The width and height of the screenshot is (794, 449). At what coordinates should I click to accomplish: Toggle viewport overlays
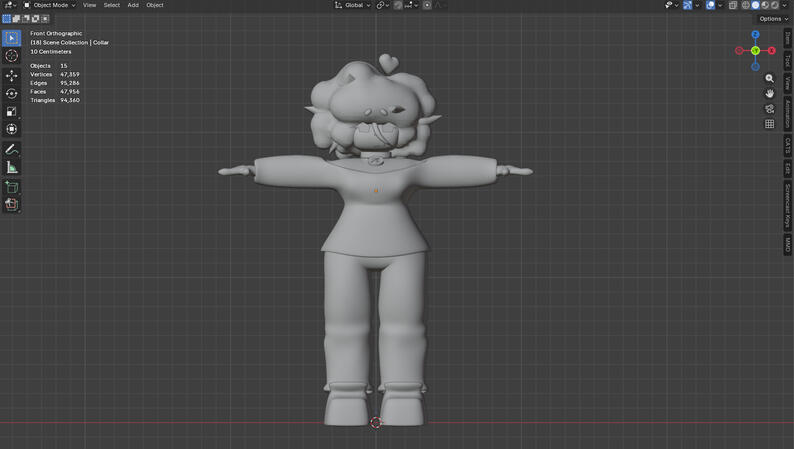pos(710,5)
